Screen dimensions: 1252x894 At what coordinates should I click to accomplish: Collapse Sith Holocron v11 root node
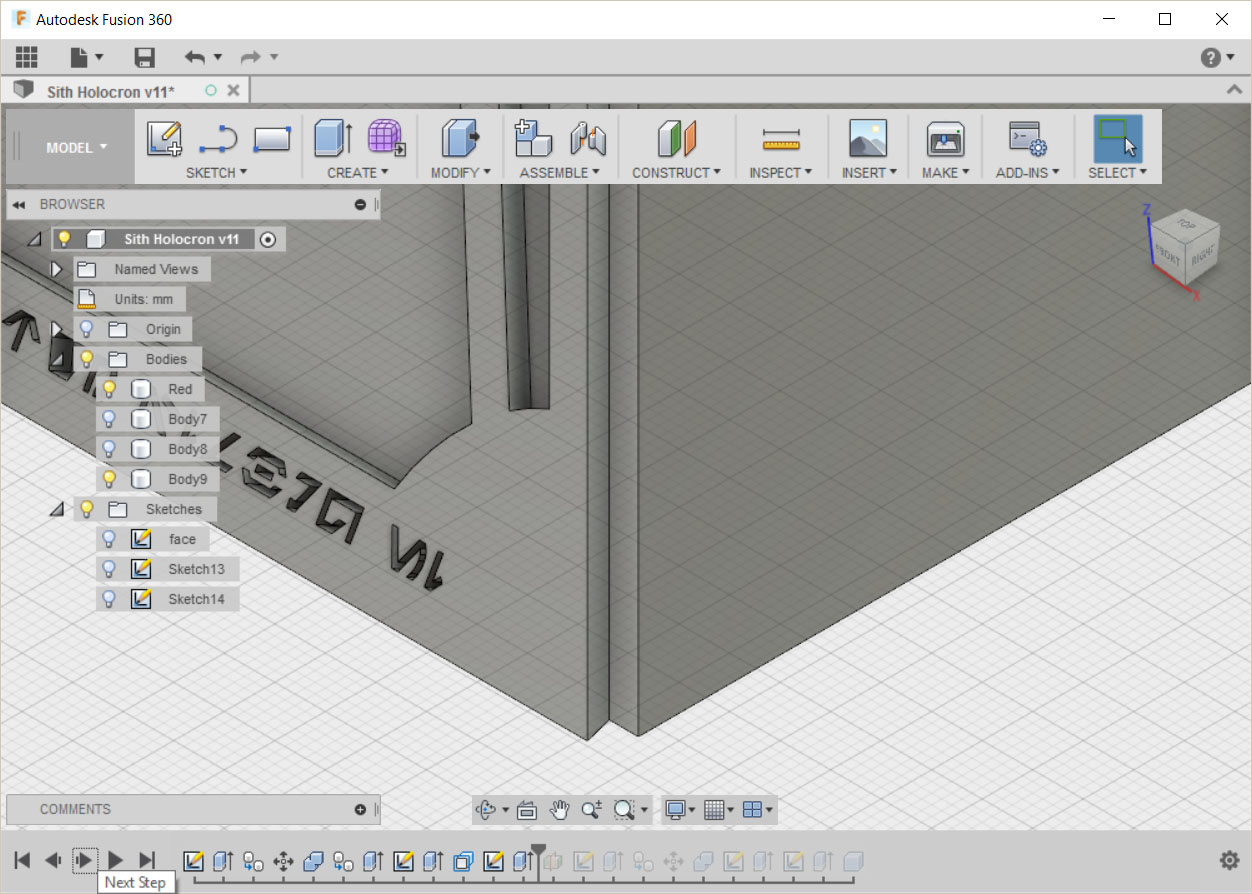(x=34, y=239)
